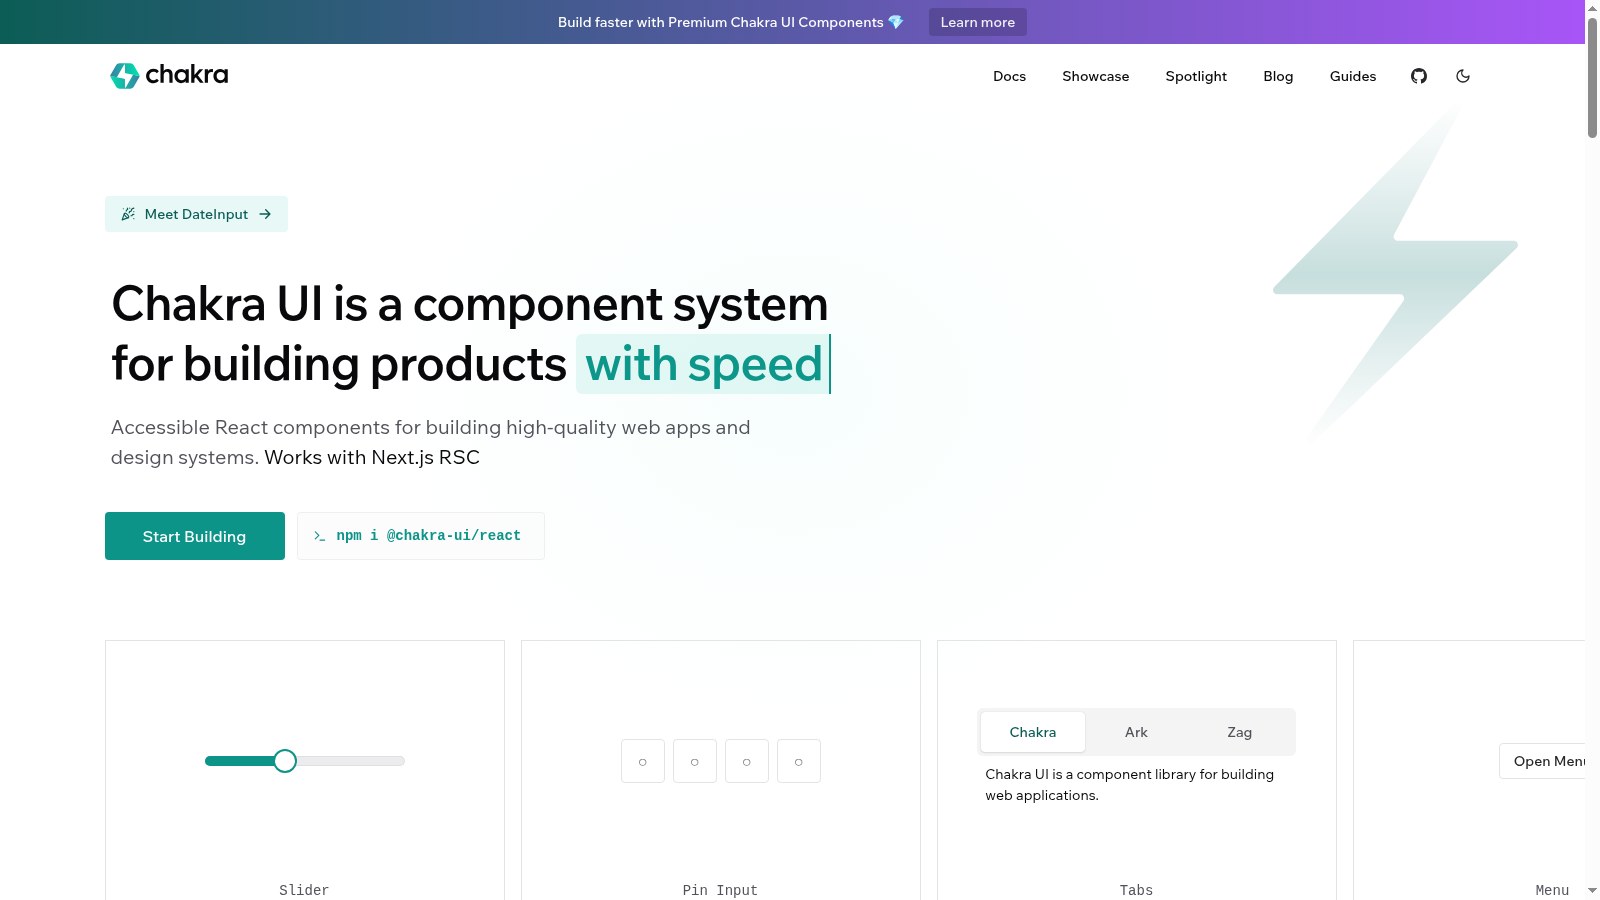Click Learn more in the top banner
The width and height of the screenshot is (1600, 900).
click(977, 22)
